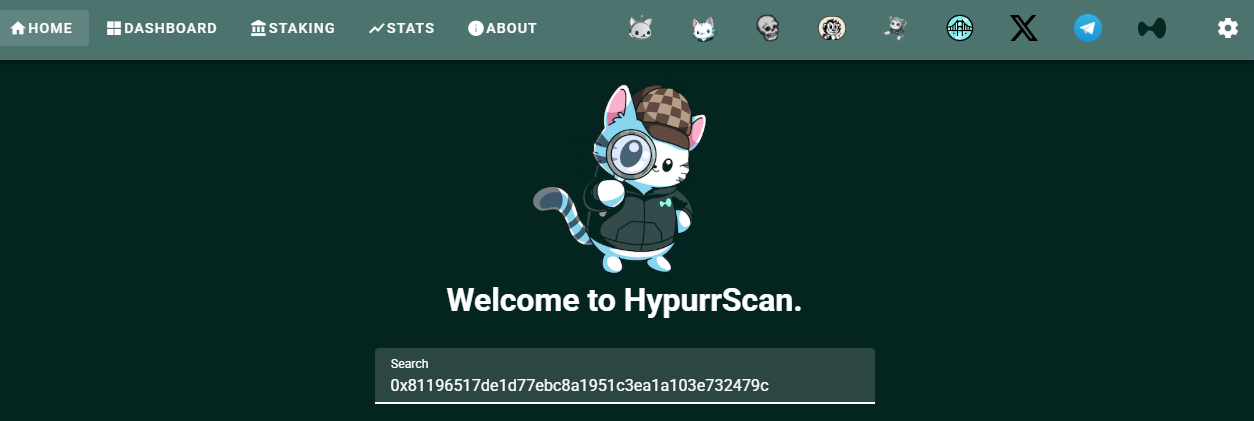
Task: Open the About page
Action: point(502,28)
